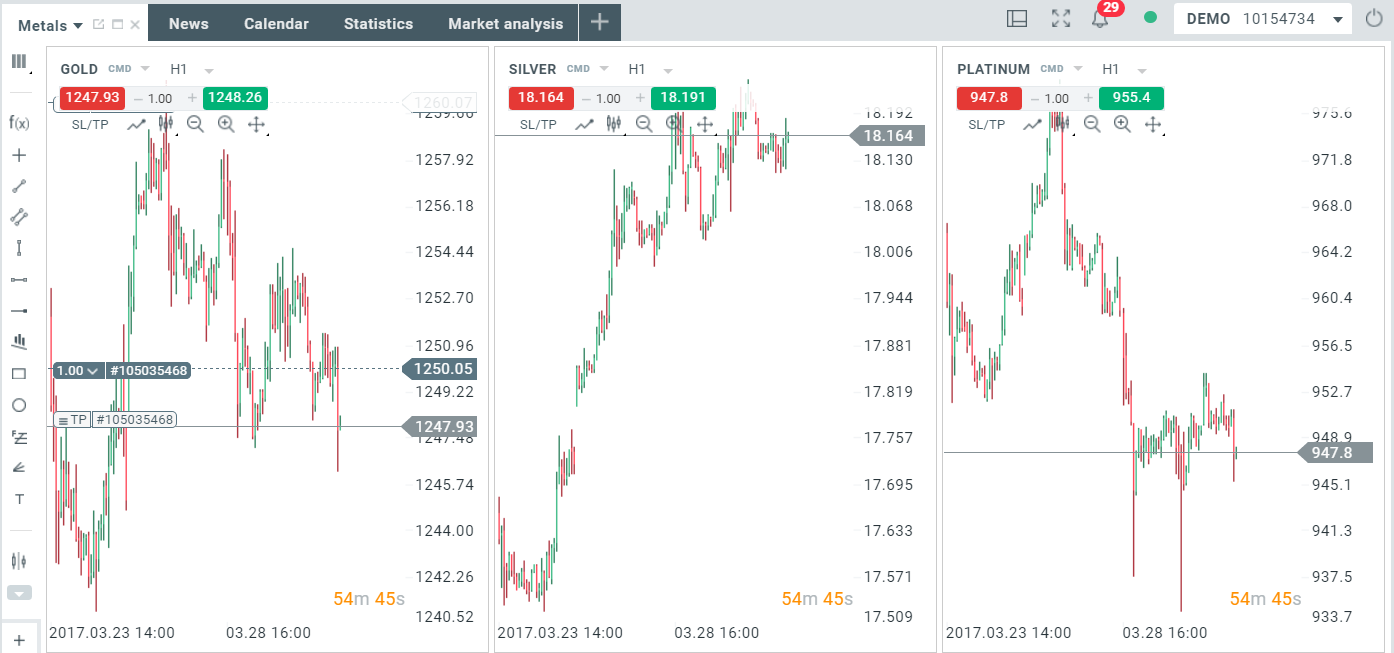Open the Market analysis tab
Screen dimensions: 1394x653
point(505,23)
